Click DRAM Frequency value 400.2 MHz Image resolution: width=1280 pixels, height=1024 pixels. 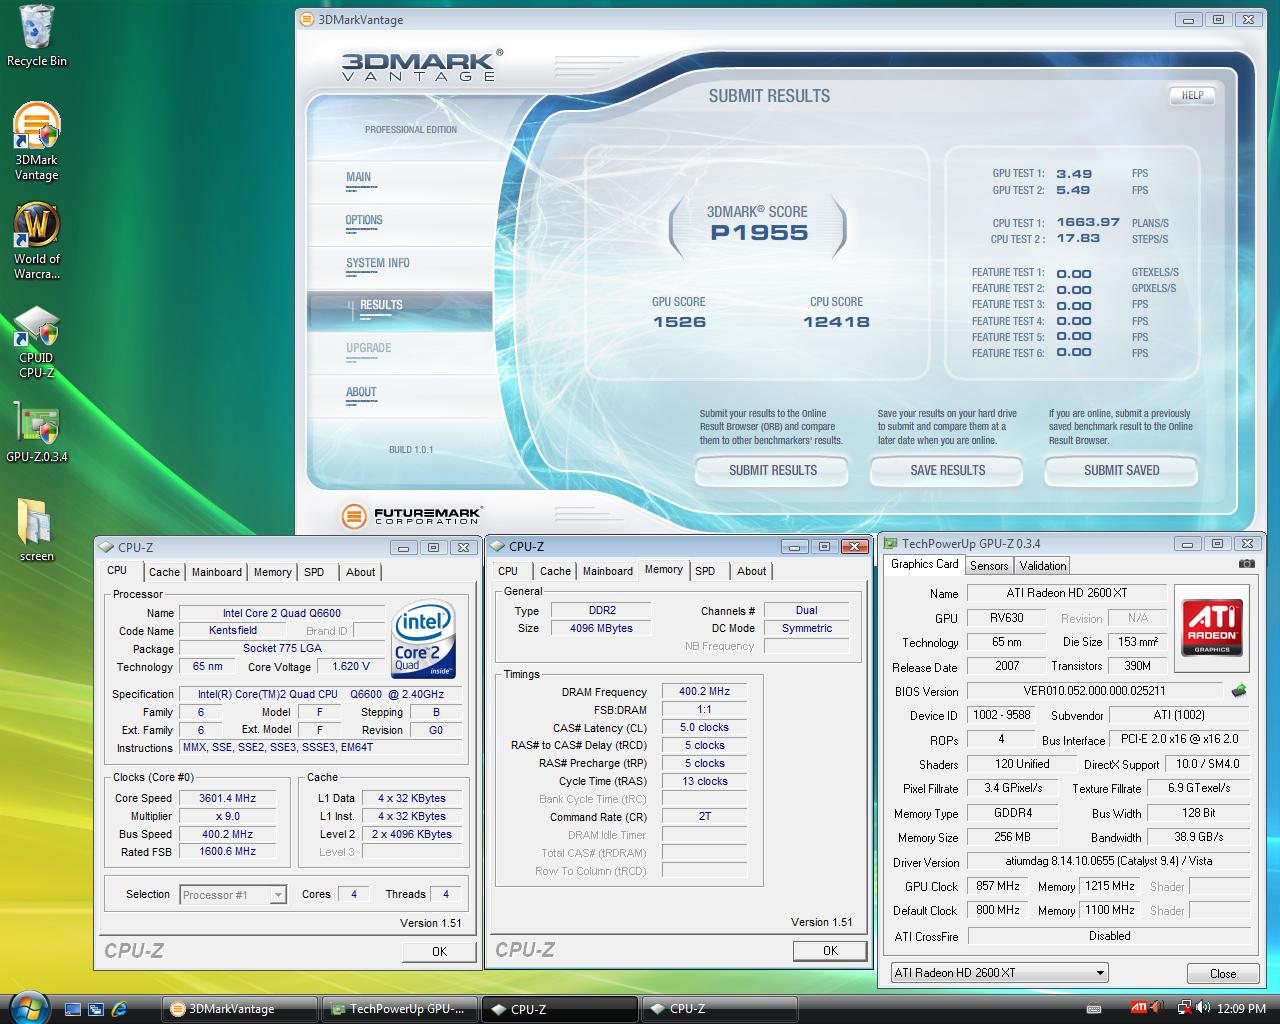705,691
